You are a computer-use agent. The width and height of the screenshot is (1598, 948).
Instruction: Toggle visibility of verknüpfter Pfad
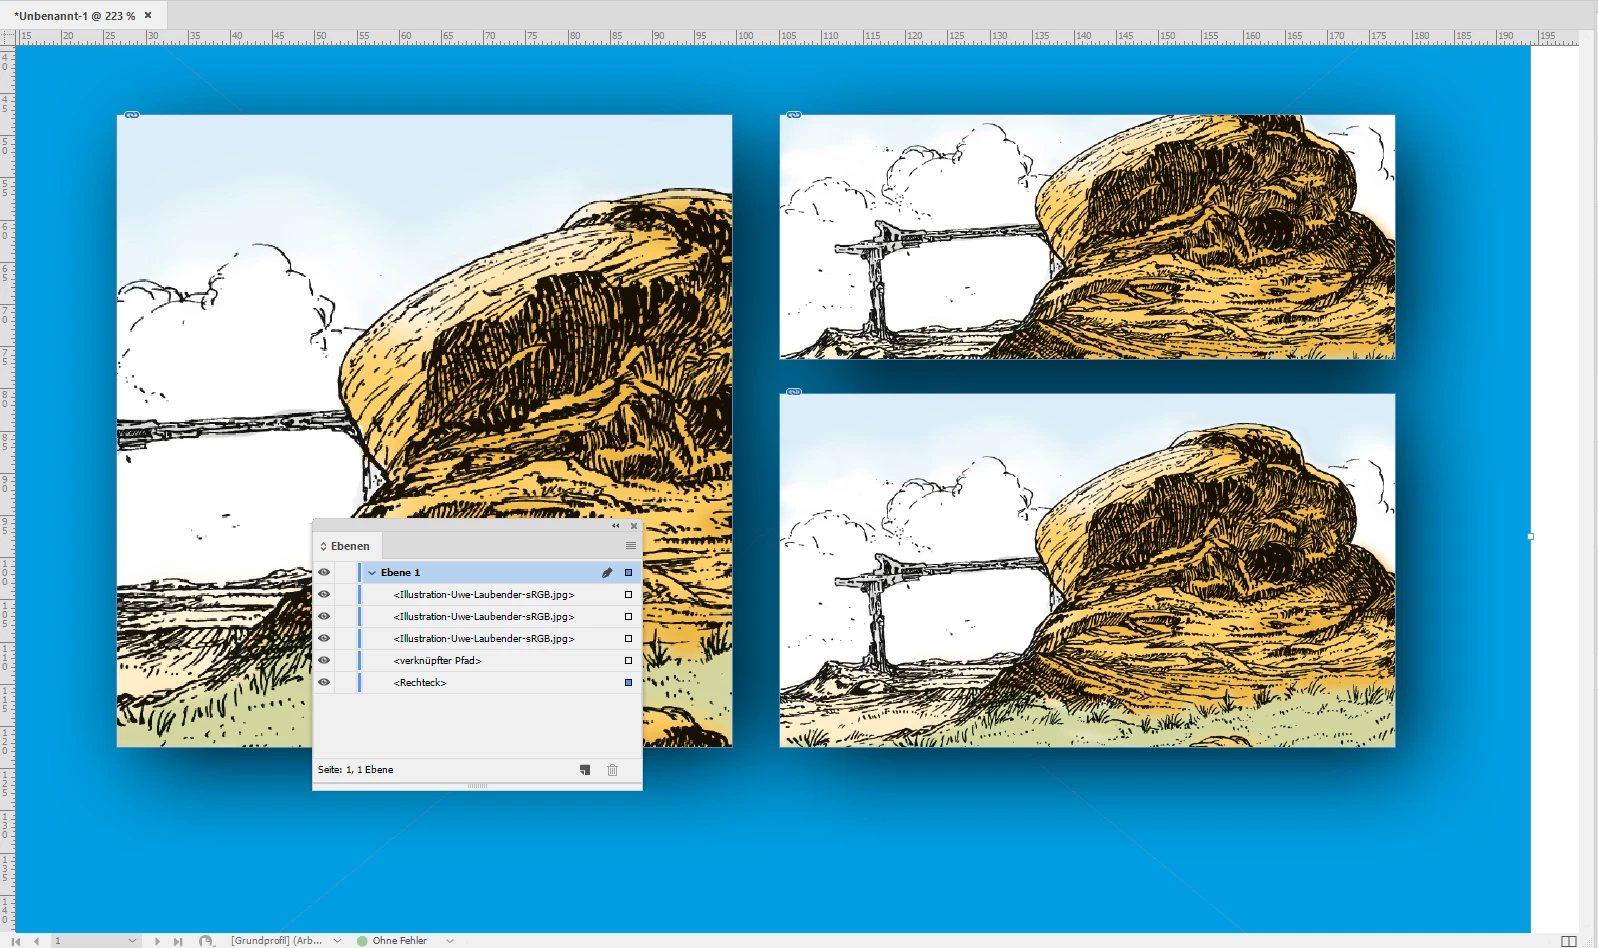324,661
